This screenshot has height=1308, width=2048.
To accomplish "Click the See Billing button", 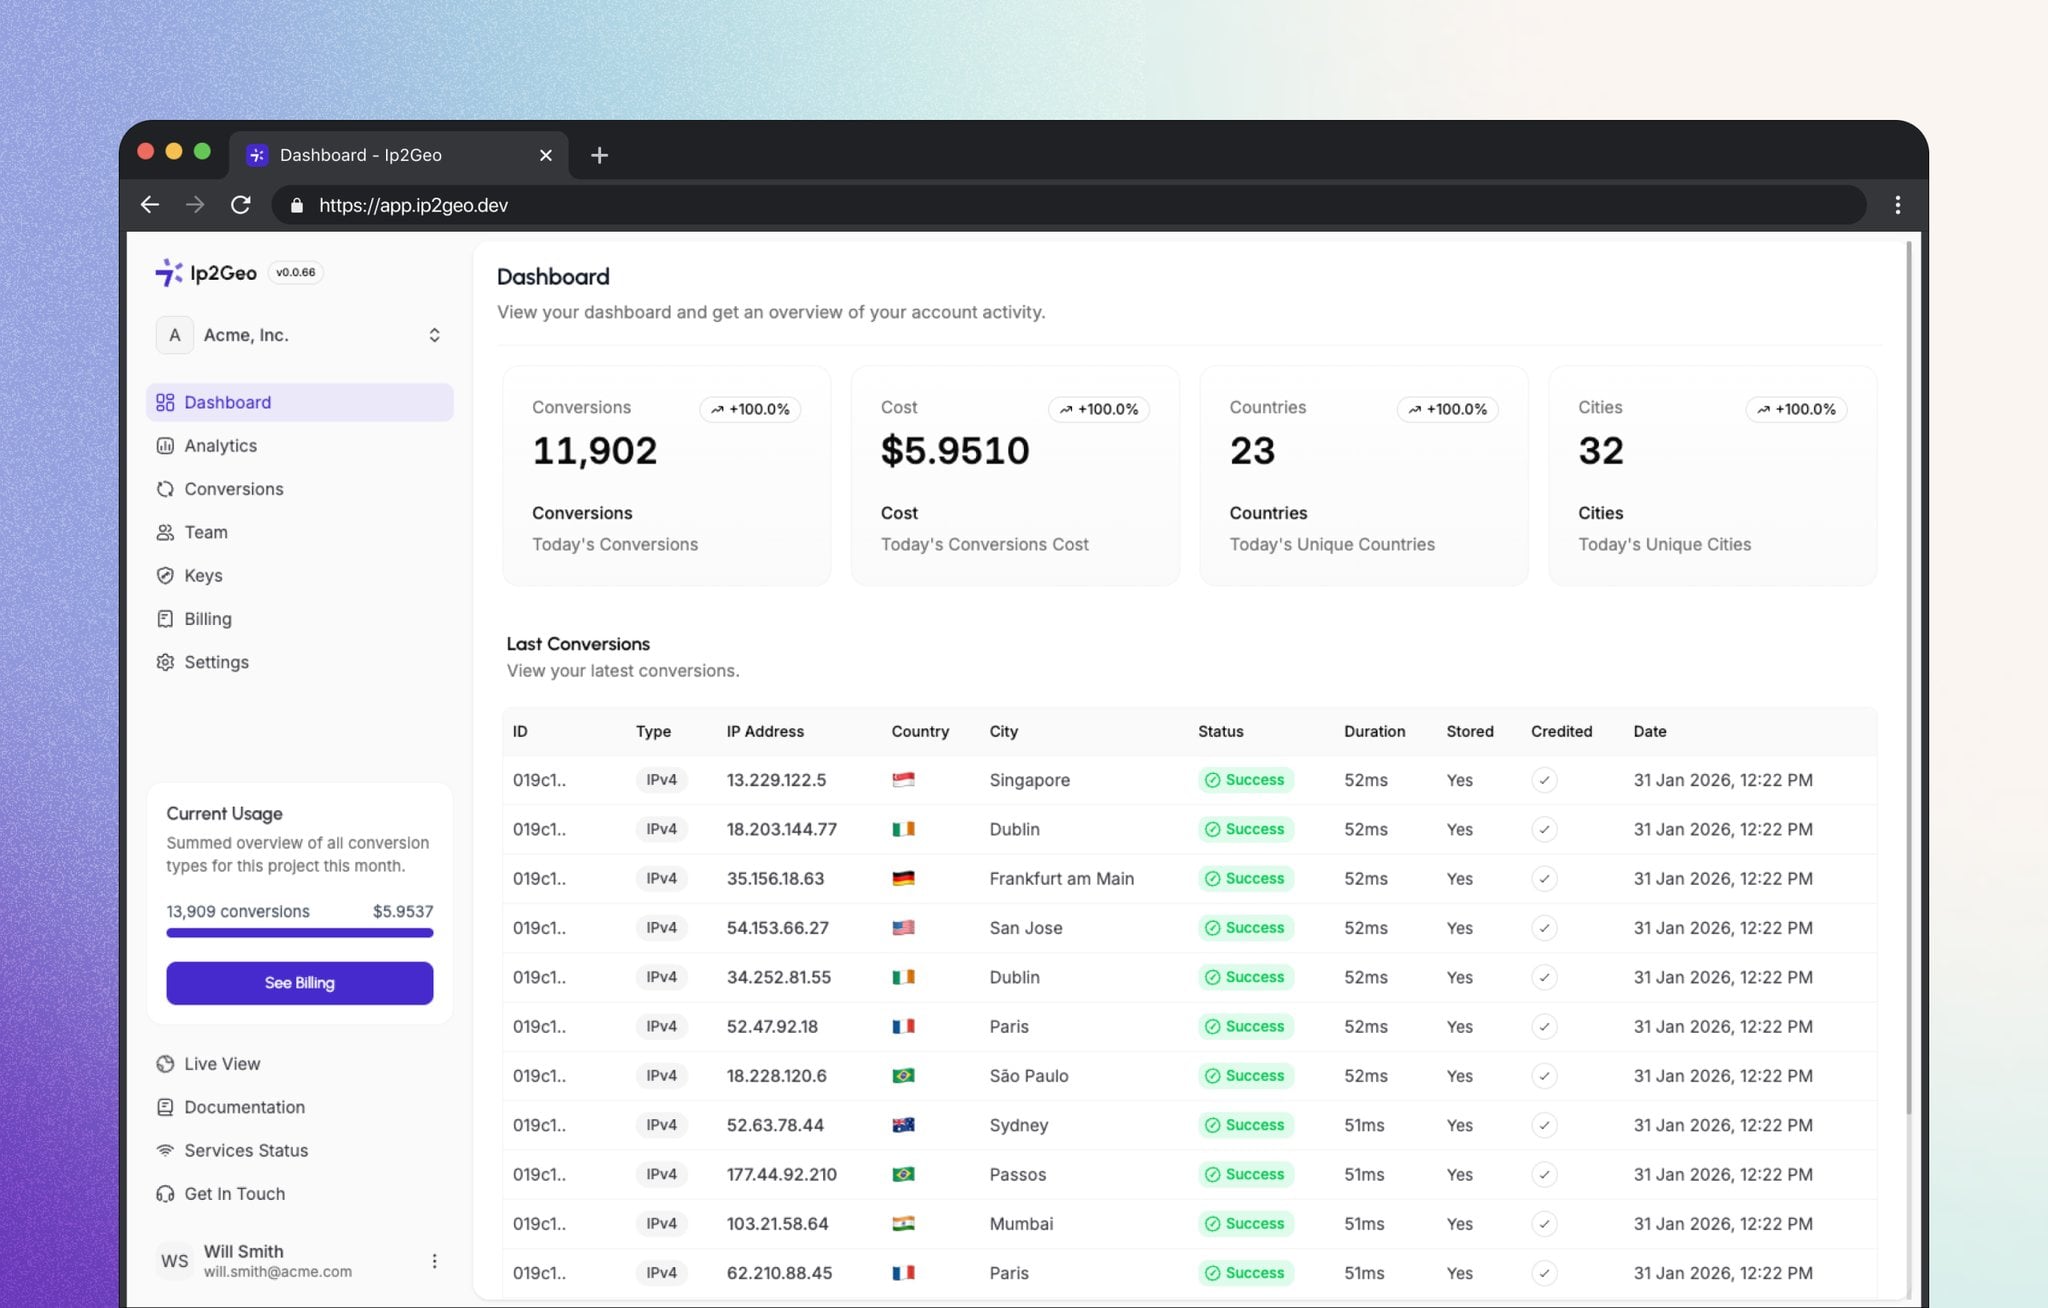I will pyautogui.click(x=299, y=983).
